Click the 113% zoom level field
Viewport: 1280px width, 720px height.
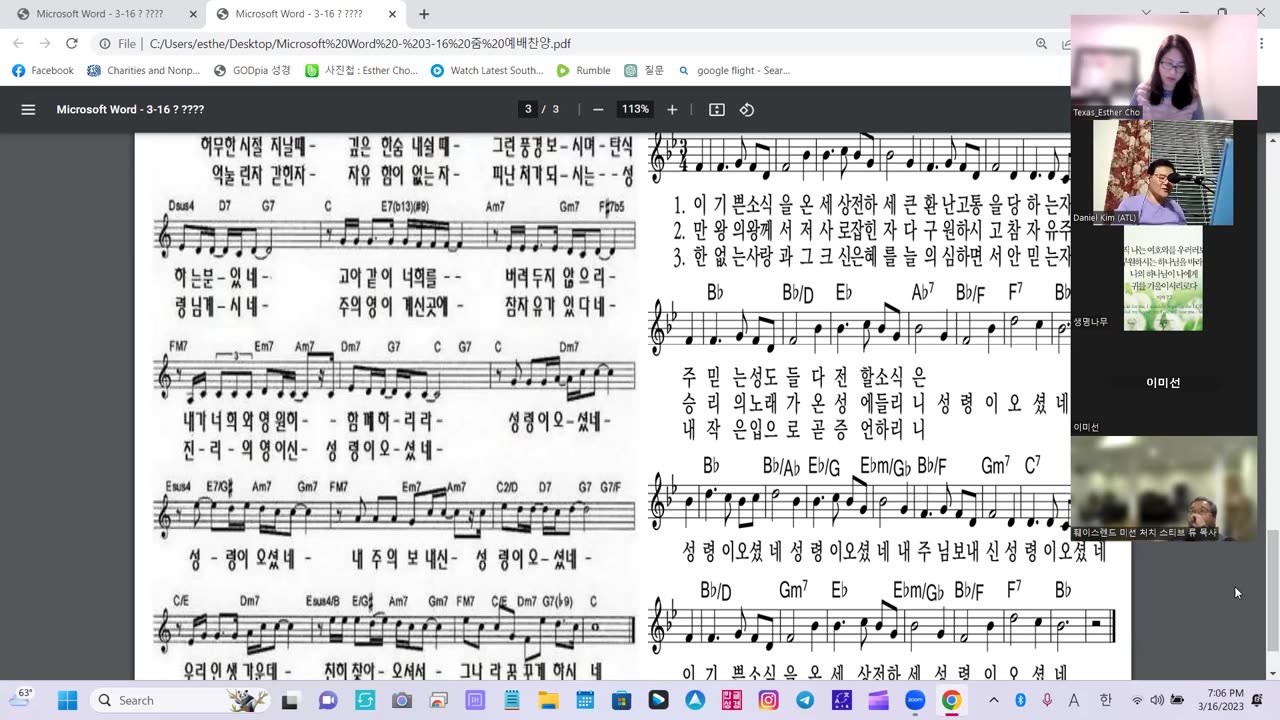(x=635, y=110)
